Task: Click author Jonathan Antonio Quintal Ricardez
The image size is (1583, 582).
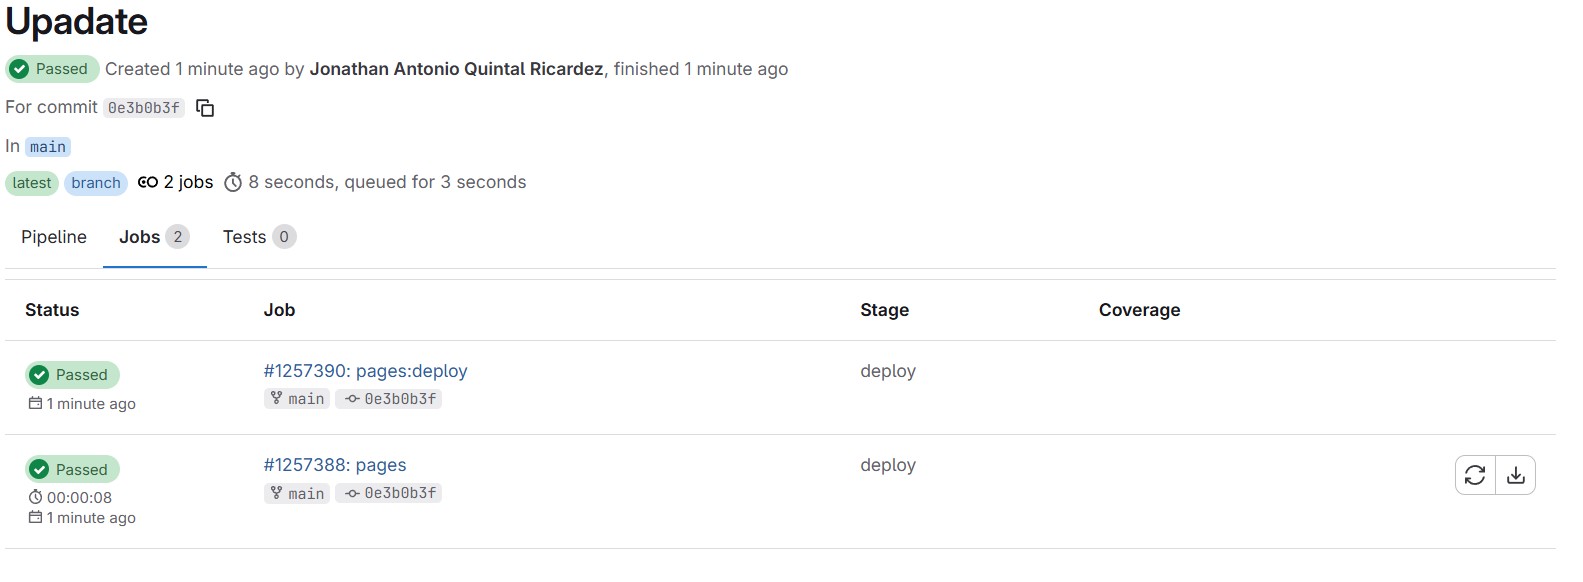Action: pos(456,69)
